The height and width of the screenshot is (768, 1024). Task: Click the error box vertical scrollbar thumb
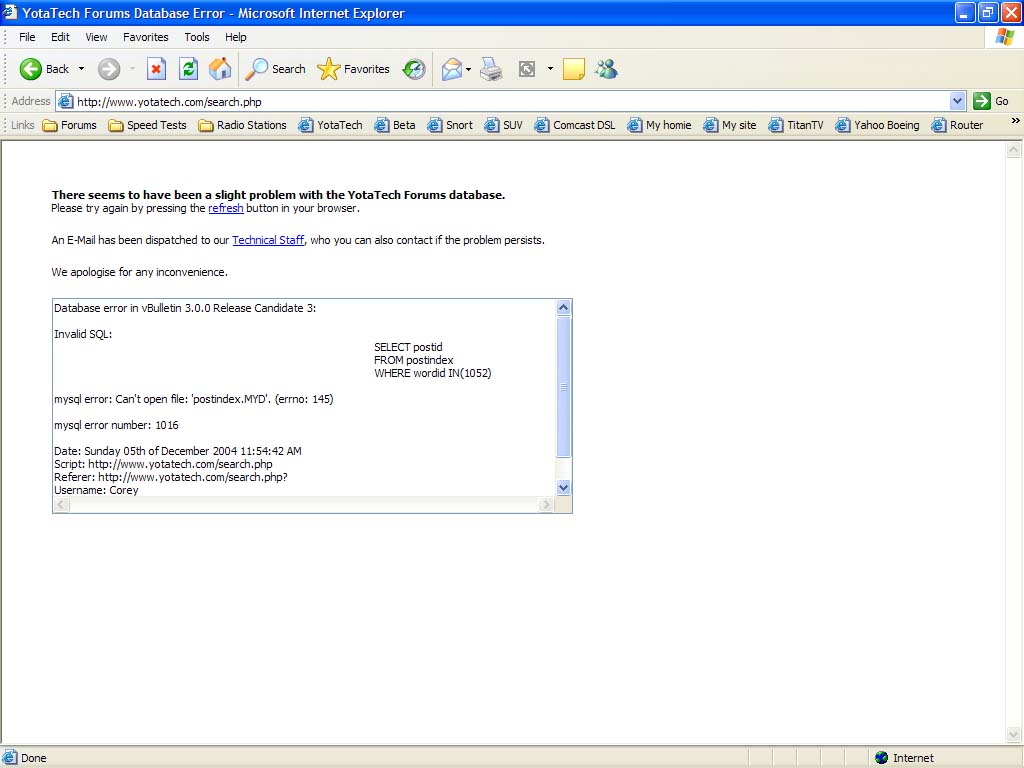pos(563,387)
